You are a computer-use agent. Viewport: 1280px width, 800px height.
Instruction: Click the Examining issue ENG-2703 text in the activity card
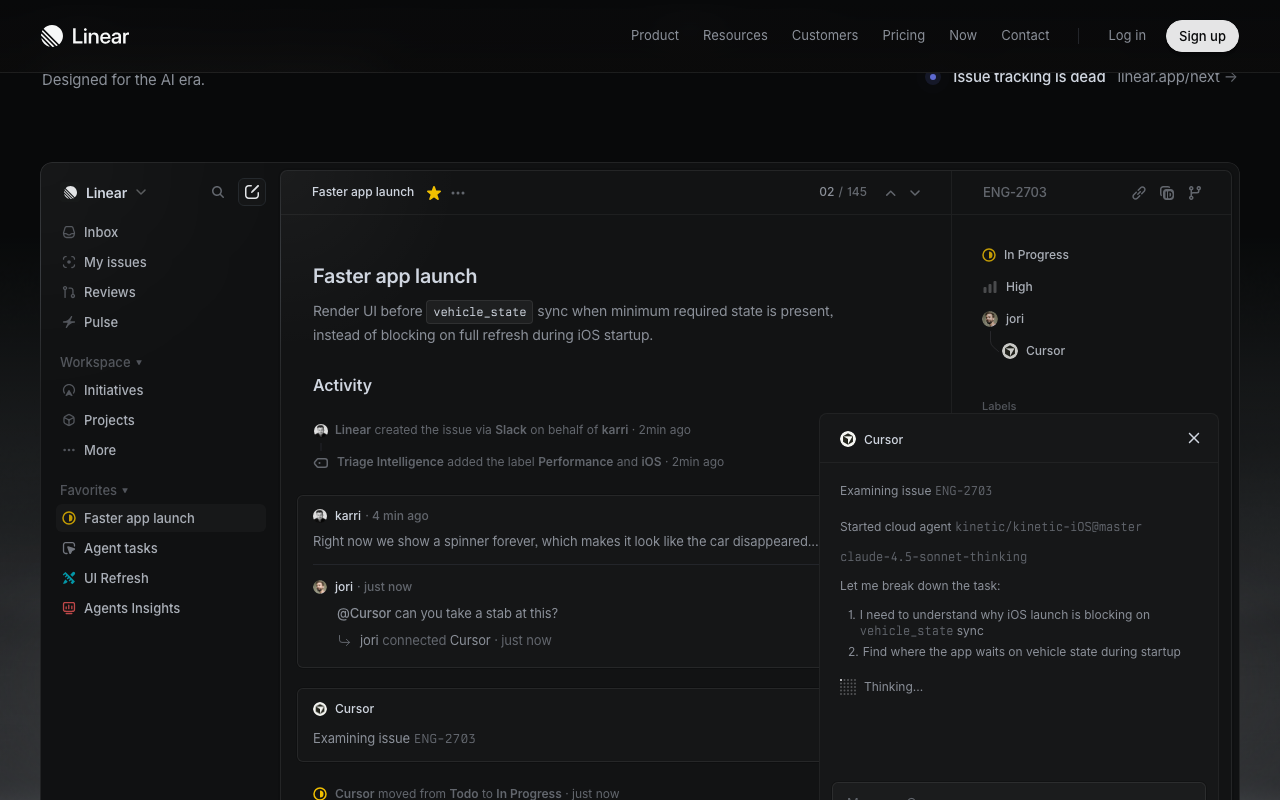coord(394,739)
